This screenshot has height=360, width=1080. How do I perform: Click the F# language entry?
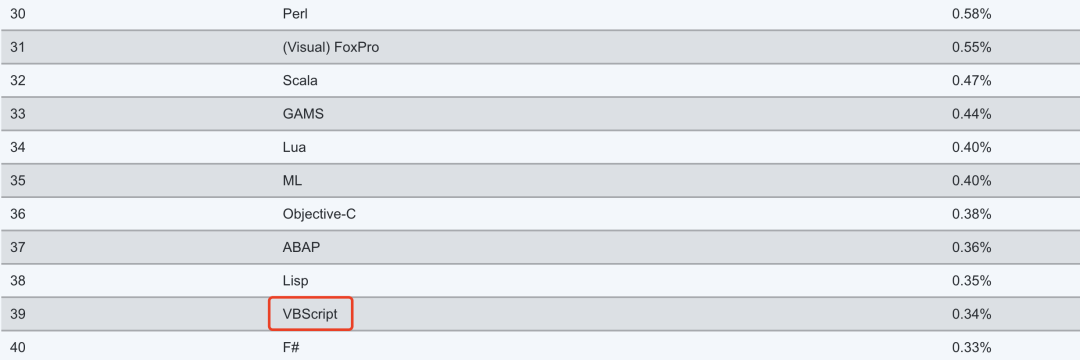pyautogui.click(x=291, y=348)
